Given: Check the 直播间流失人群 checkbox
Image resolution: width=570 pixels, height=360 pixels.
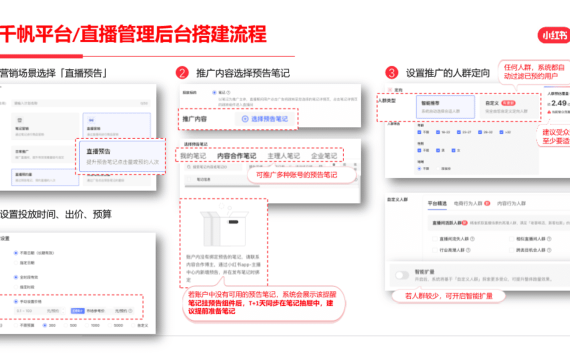Looking at the screenshot, I should click(x=434, y=239).
